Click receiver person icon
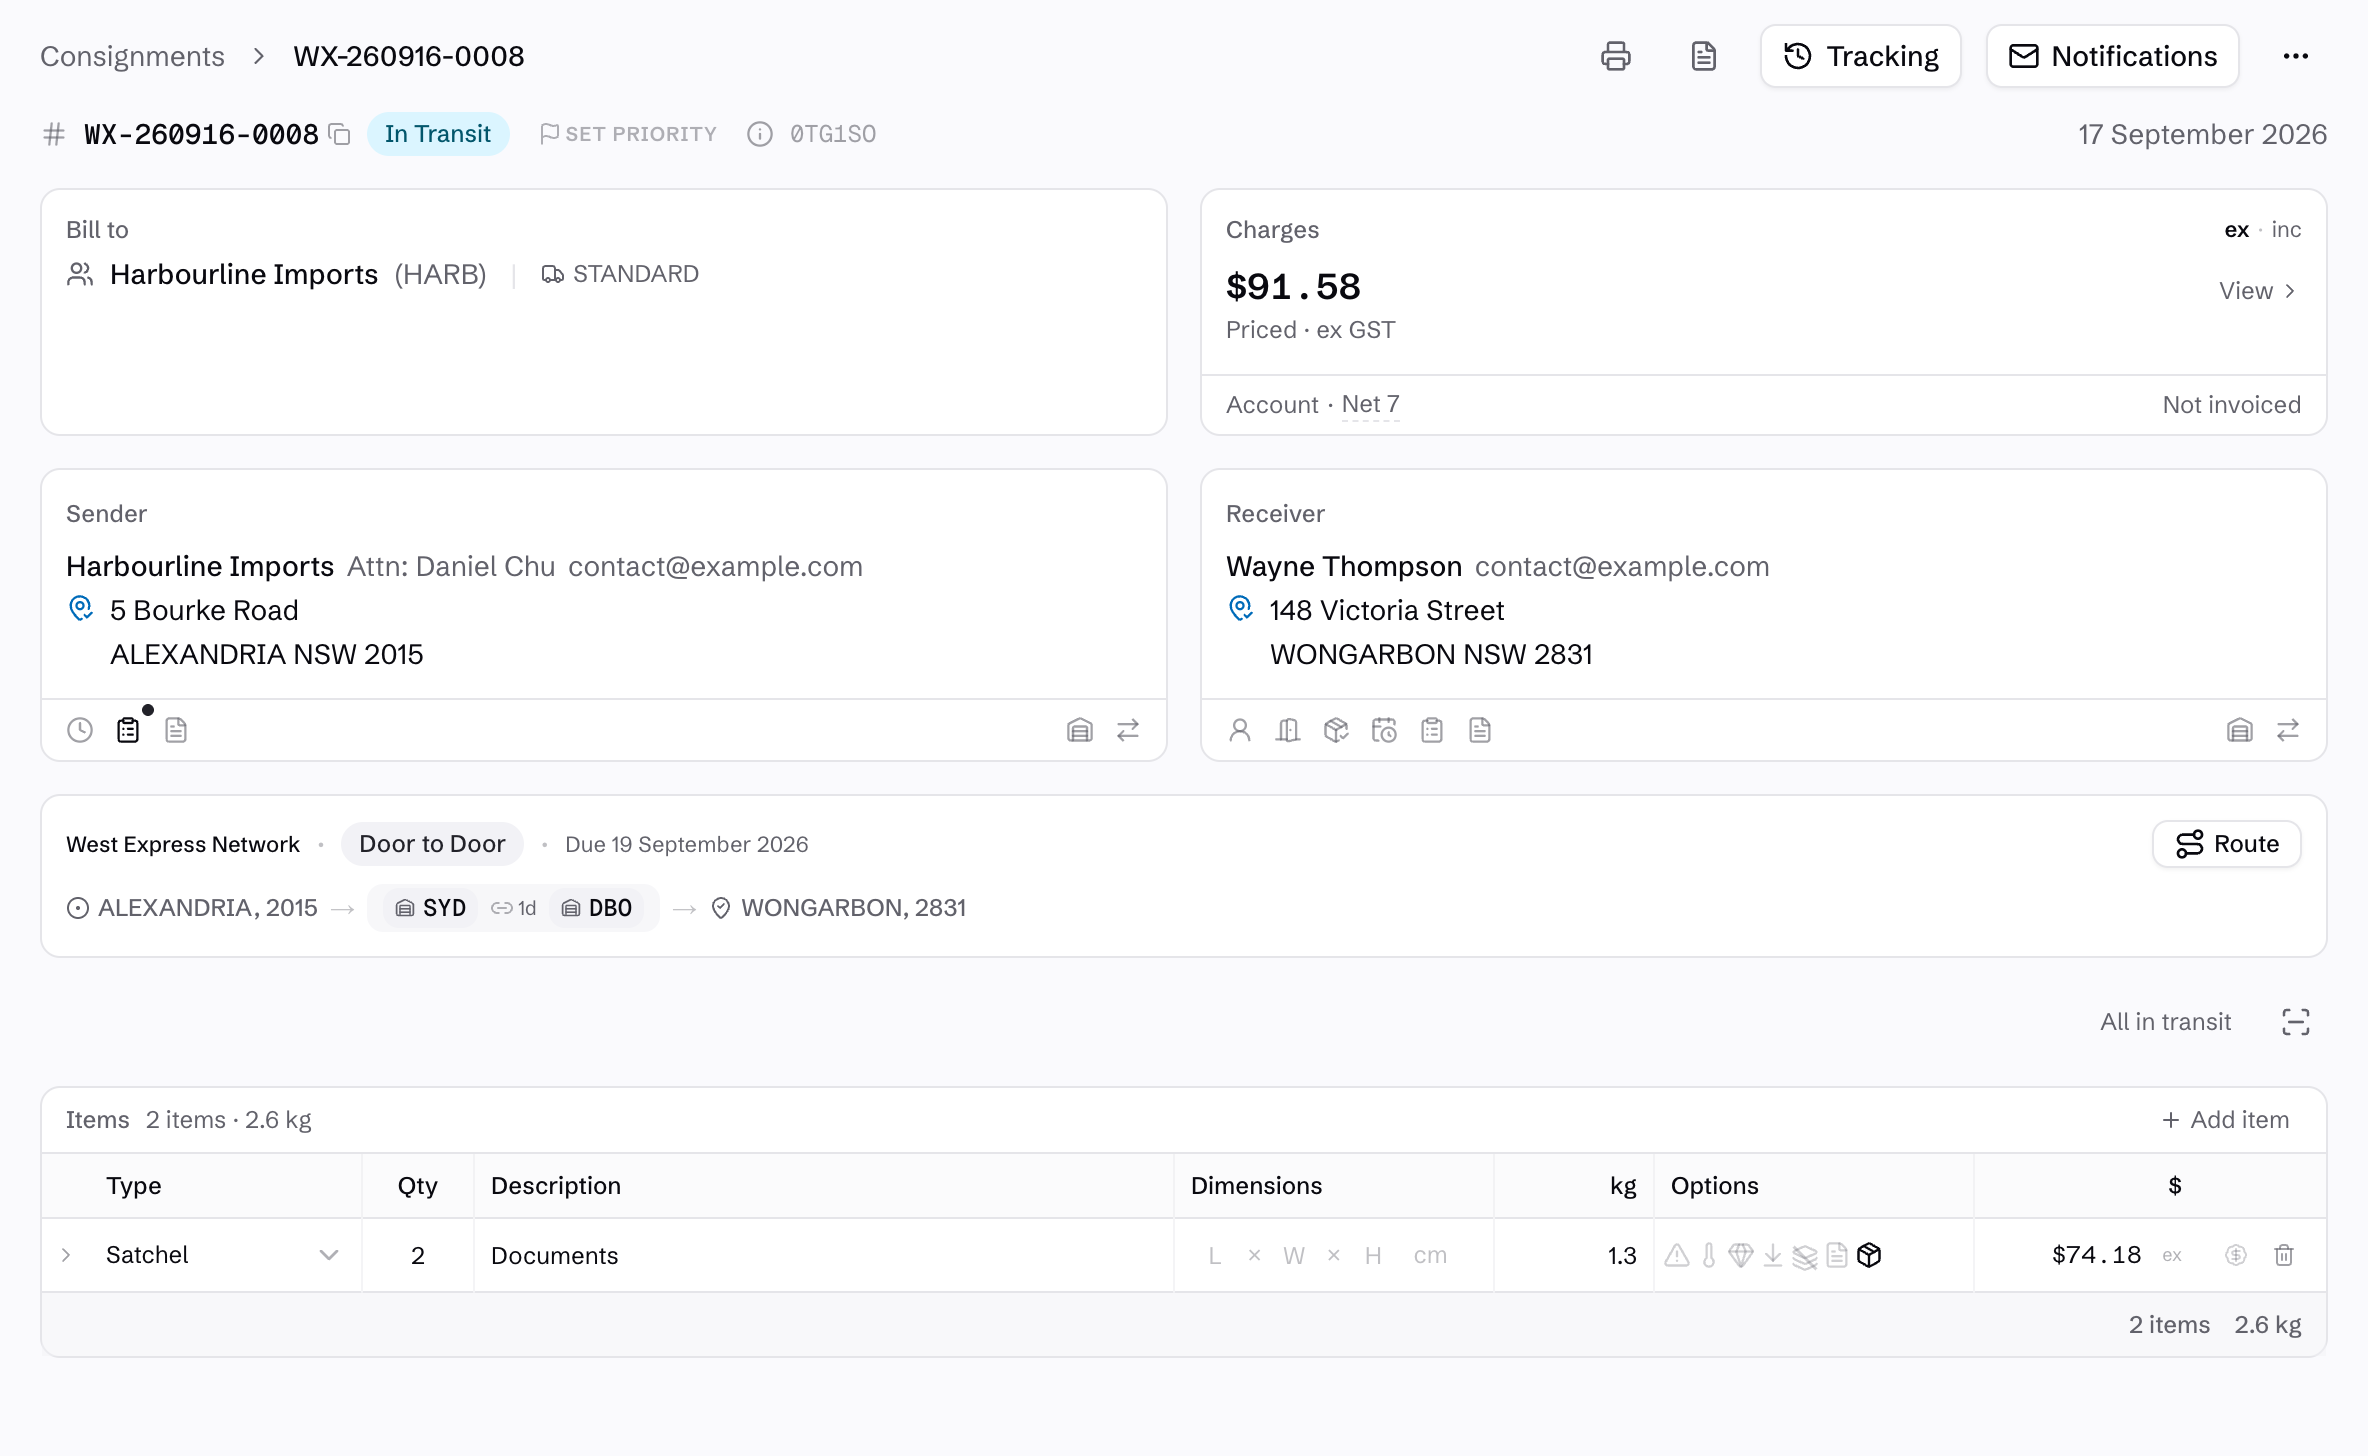 click(1240, 730)
